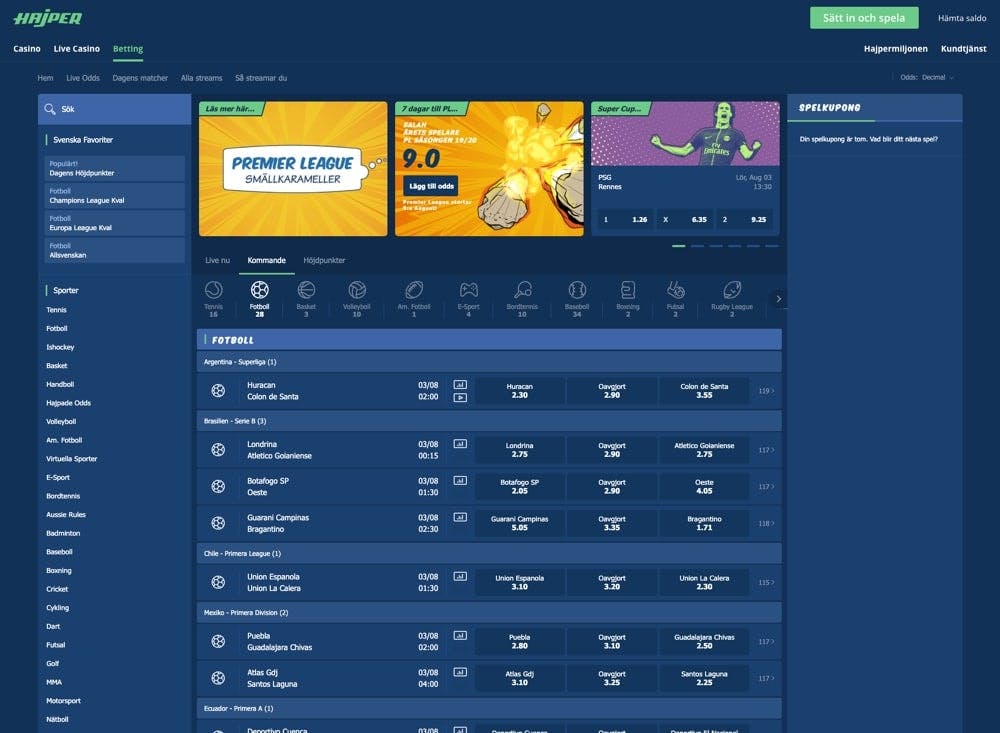Open statistics icon for Botafogo SP match

[460, 481]
